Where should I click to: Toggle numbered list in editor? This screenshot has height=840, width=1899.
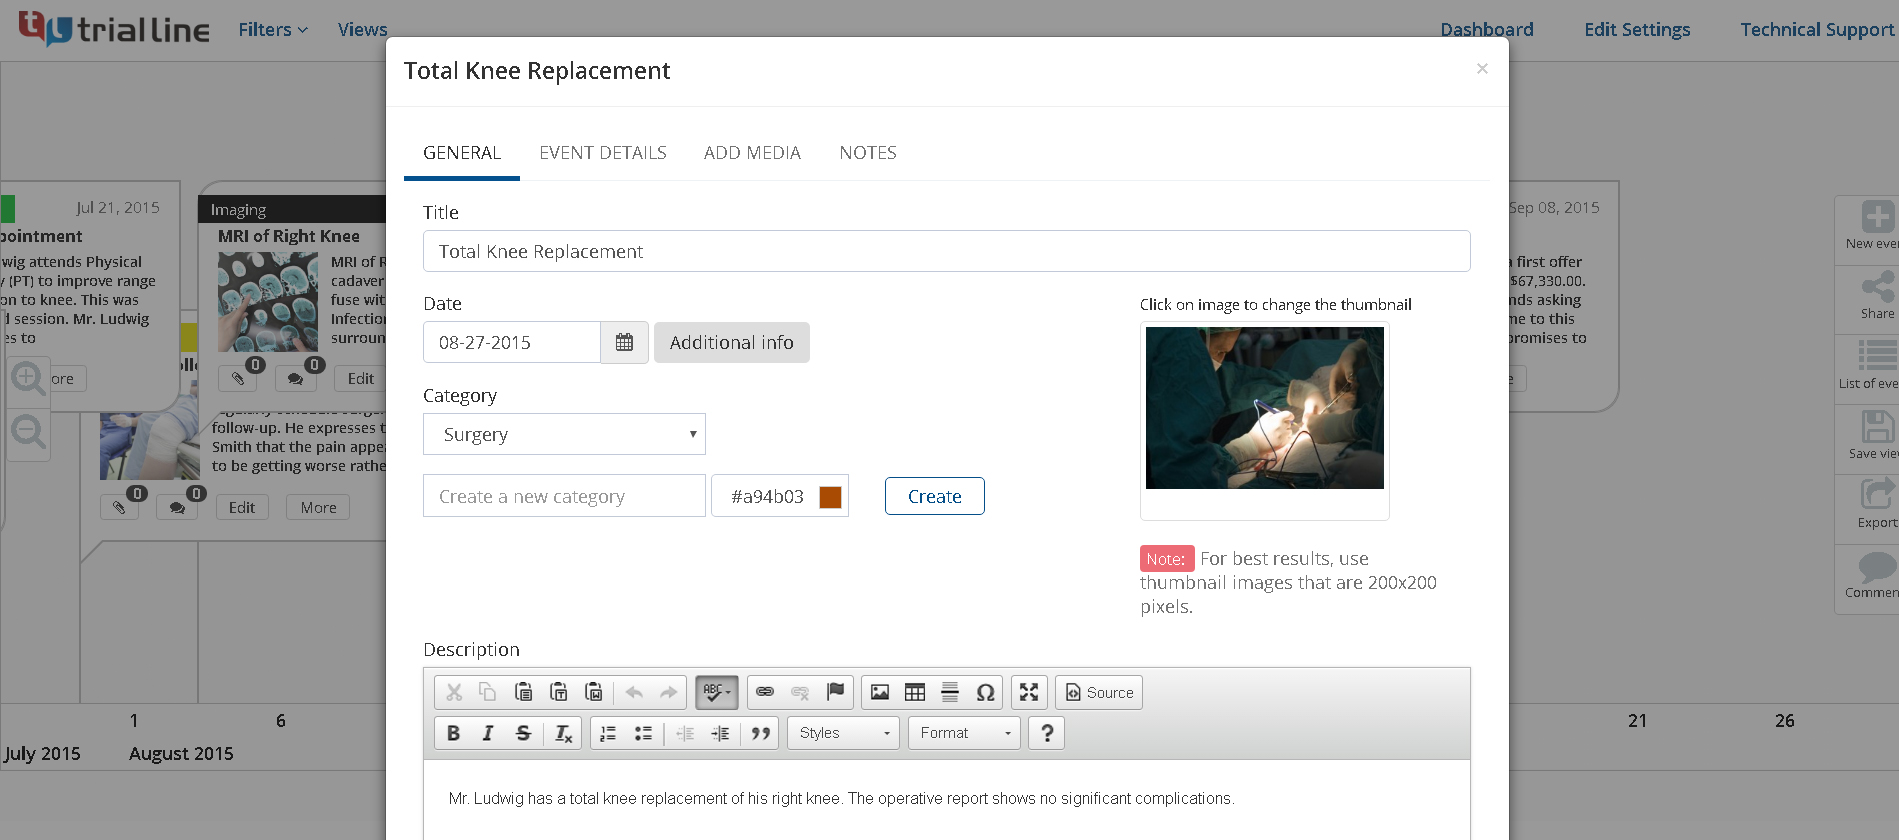tap(608, 733)
